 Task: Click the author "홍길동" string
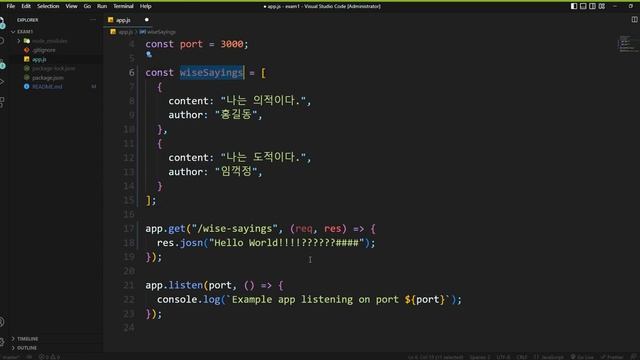pos(235,115)
